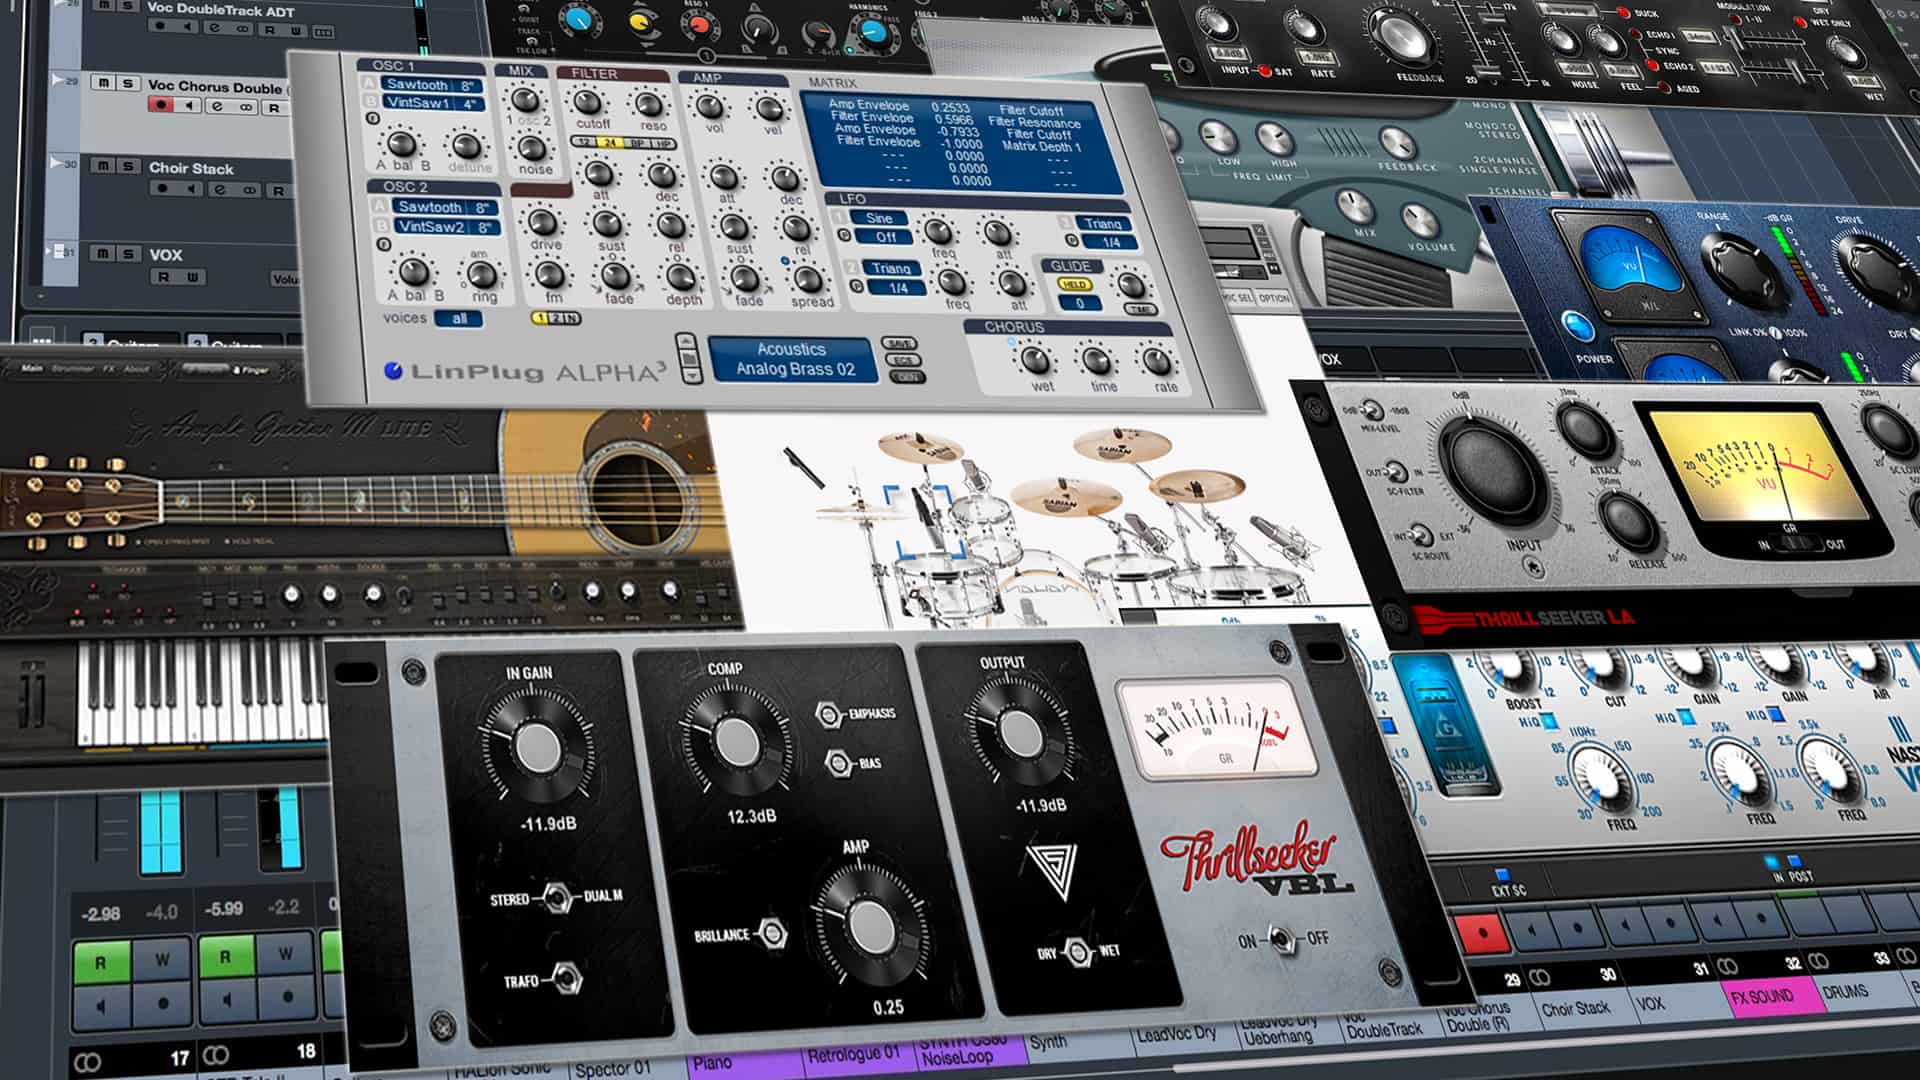Enable Read automation on mixer channel 17

click(101, 962)
